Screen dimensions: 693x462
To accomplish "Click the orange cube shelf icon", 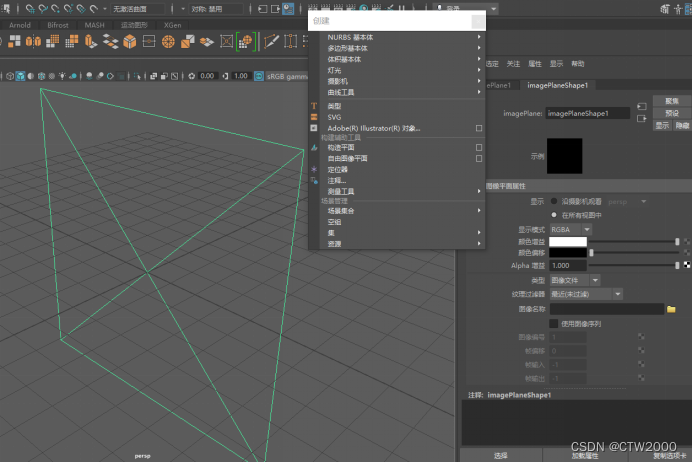I will 129,42.
